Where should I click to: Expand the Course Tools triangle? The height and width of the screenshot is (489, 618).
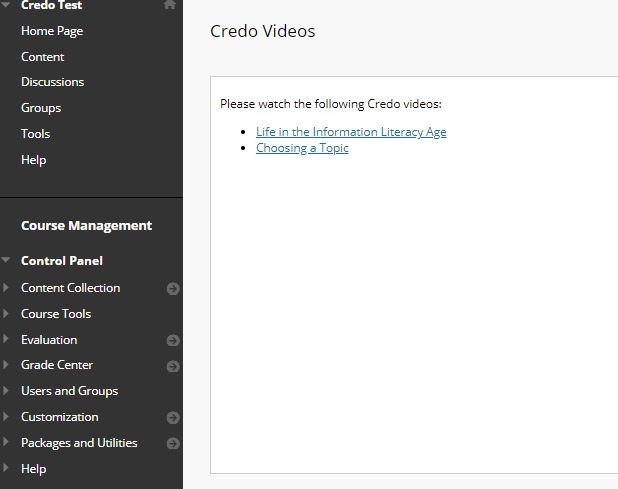click(6, 313)
